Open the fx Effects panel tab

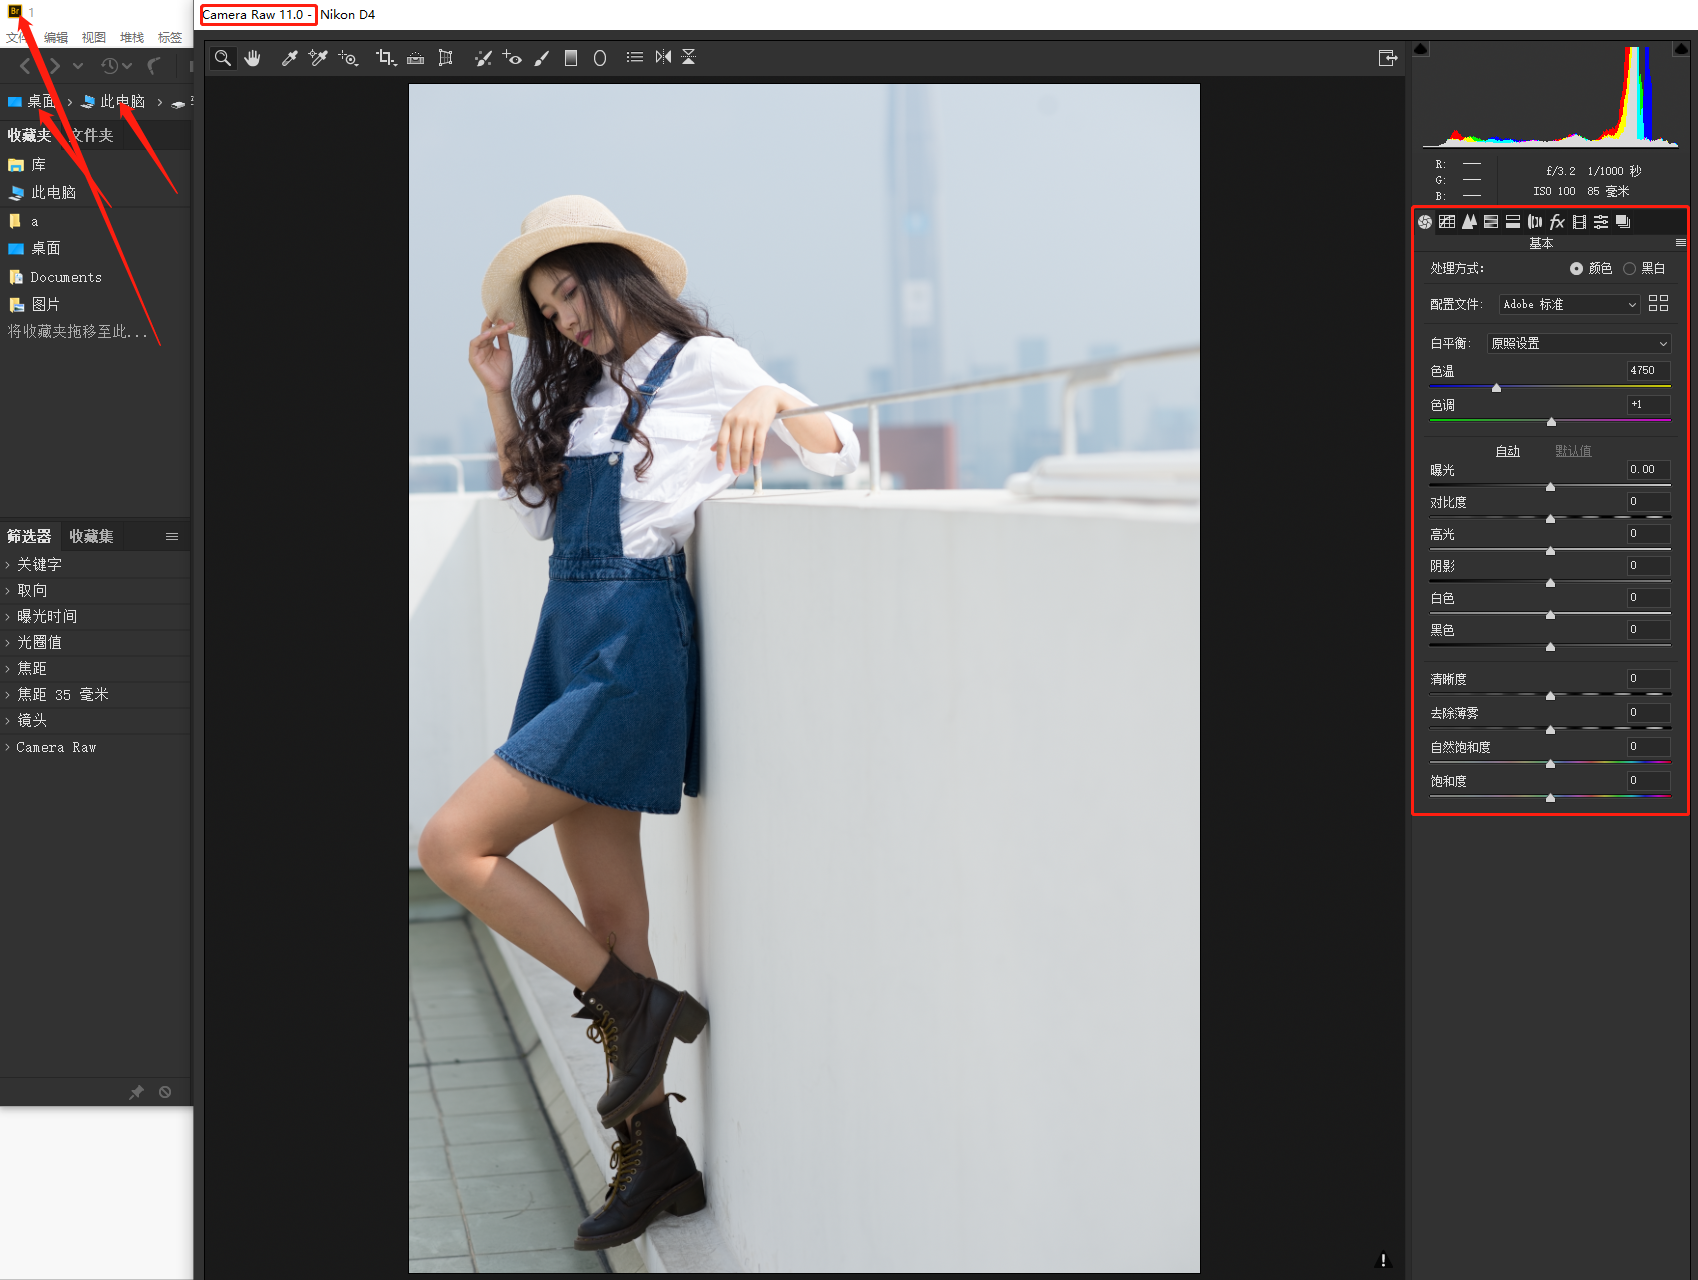[x=1557, y=222]
